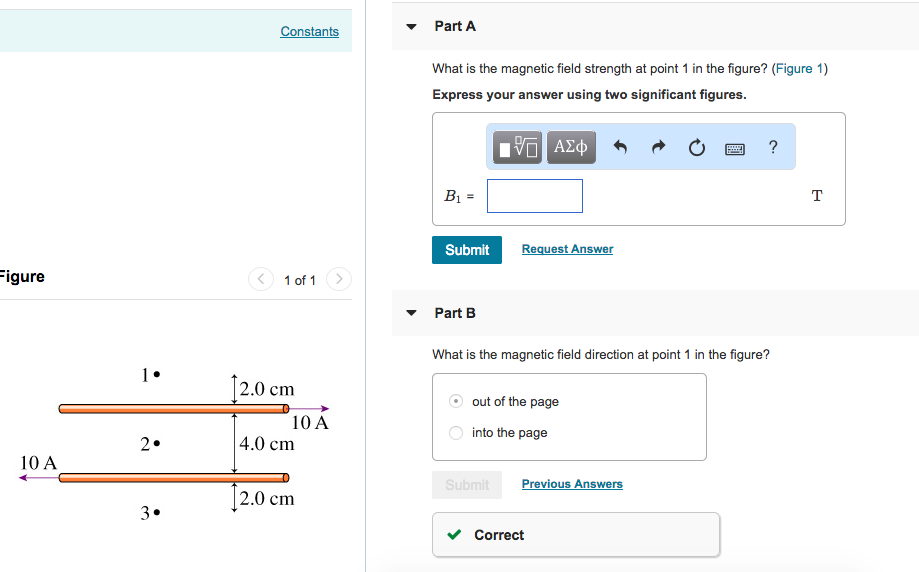
Task: Click the disabled Part B Submit button
Action: click(467, 485)
